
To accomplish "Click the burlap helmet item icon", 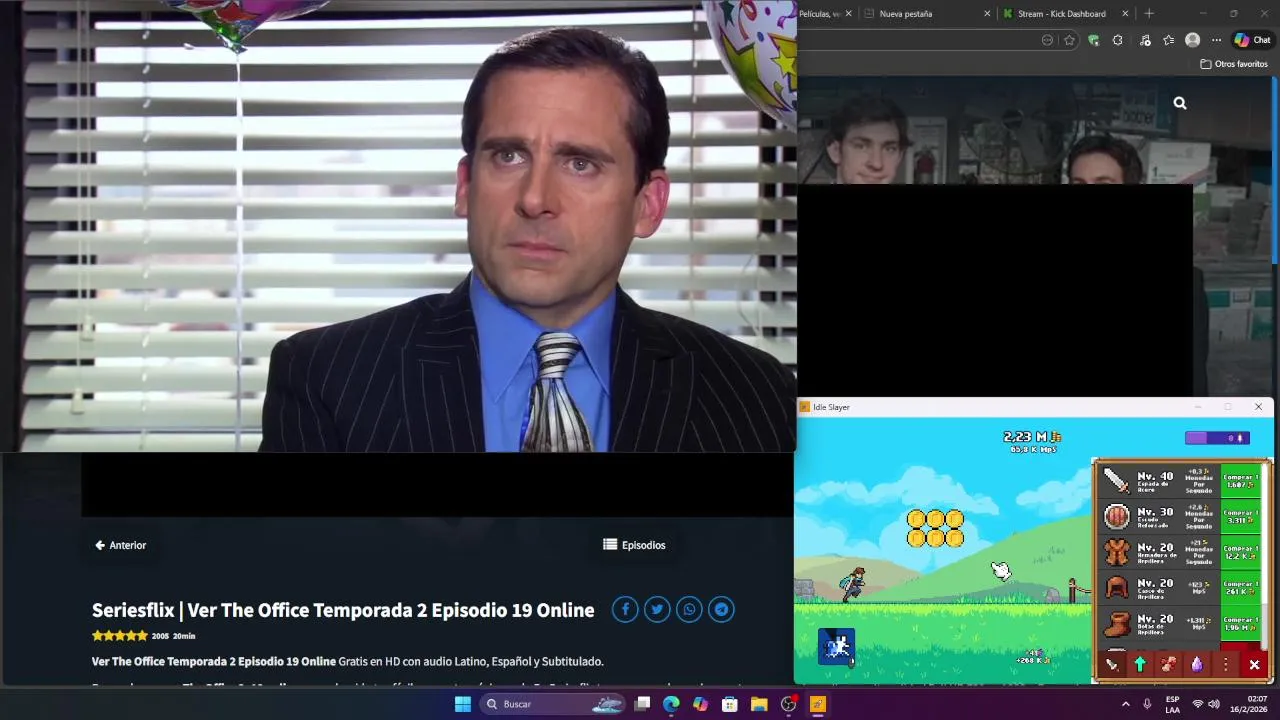I will pos(1116,588).
